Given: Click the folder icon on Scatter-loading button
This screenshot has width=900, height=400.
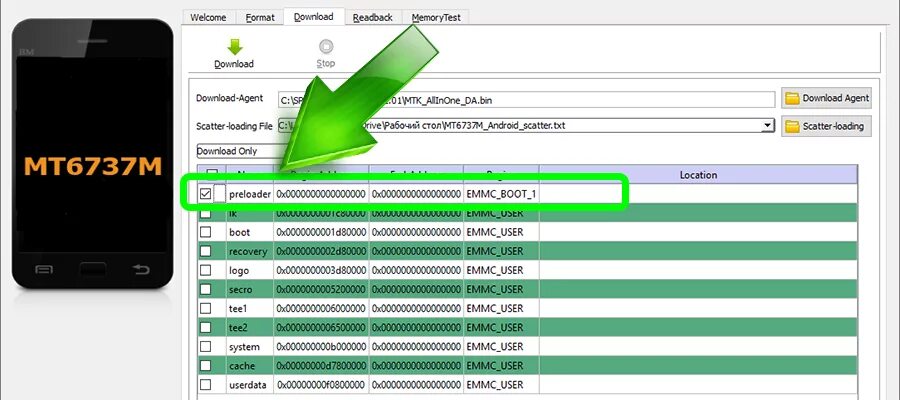Looking at the screenshot, I should pyautogui.click(x=792, y=126).
